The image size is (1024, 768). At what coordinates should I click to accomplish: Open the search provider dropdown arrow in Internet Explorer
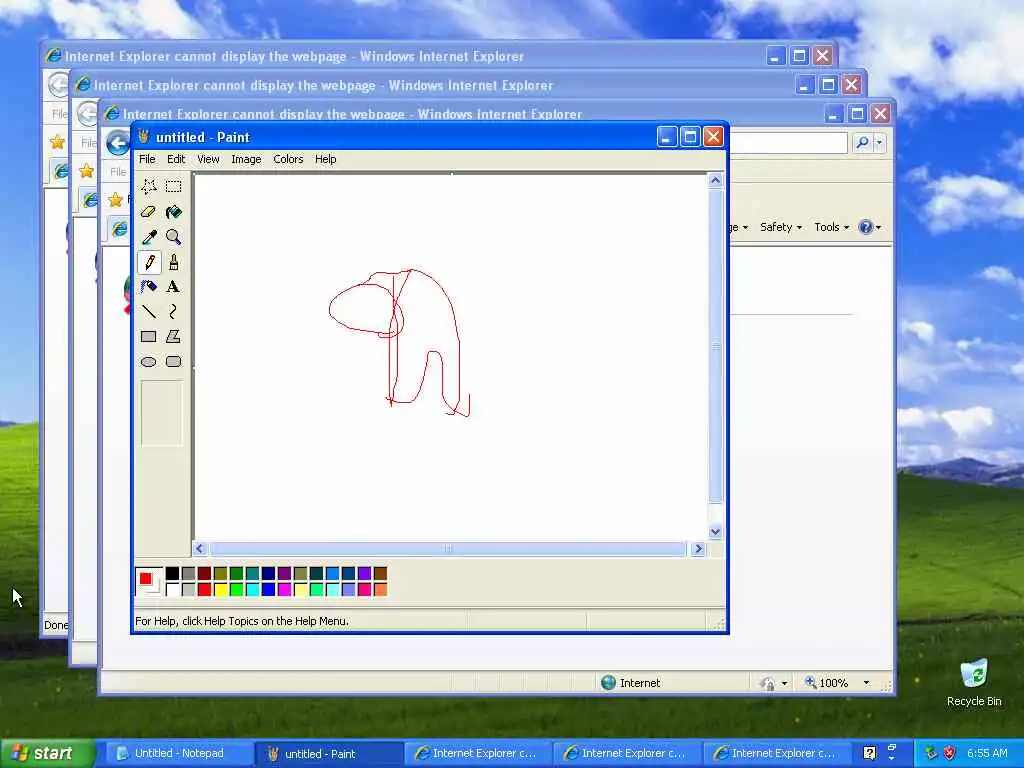(x=880, y=142)
